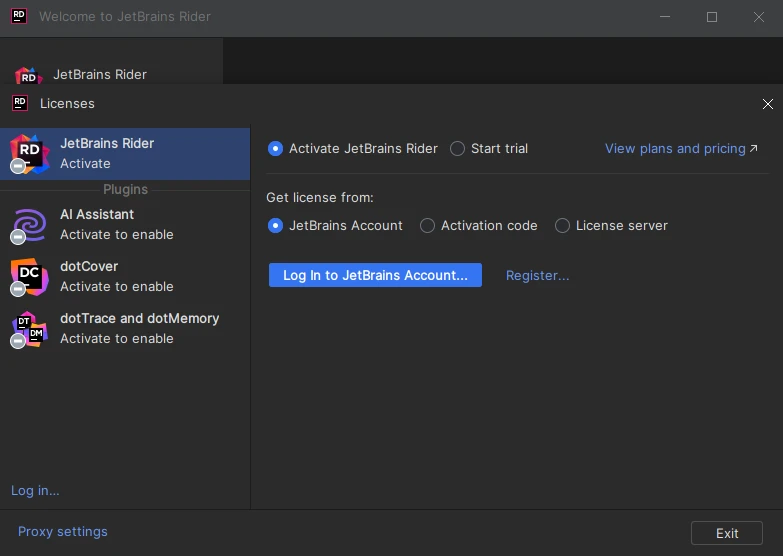Select JetBrains Account license source
The height and width of the screenshot is (556, 783).
(x=276, y=226)
